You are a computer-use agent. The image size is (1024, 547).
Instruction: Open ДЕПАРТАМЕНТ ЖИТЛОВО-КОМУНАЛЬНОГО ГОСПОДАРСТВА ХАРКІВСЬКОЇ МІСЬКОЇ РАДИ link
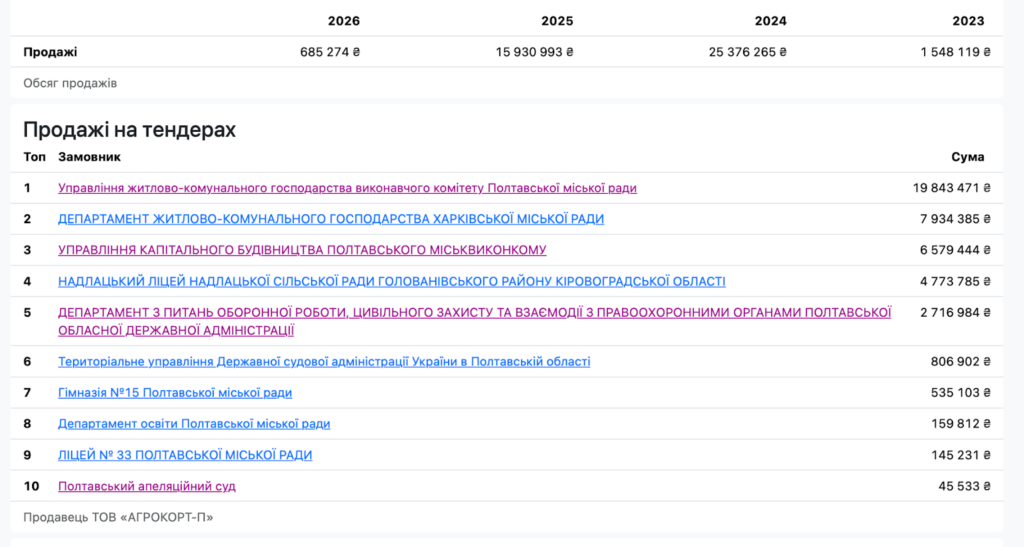pyautogui.click(x=331, y=219)
